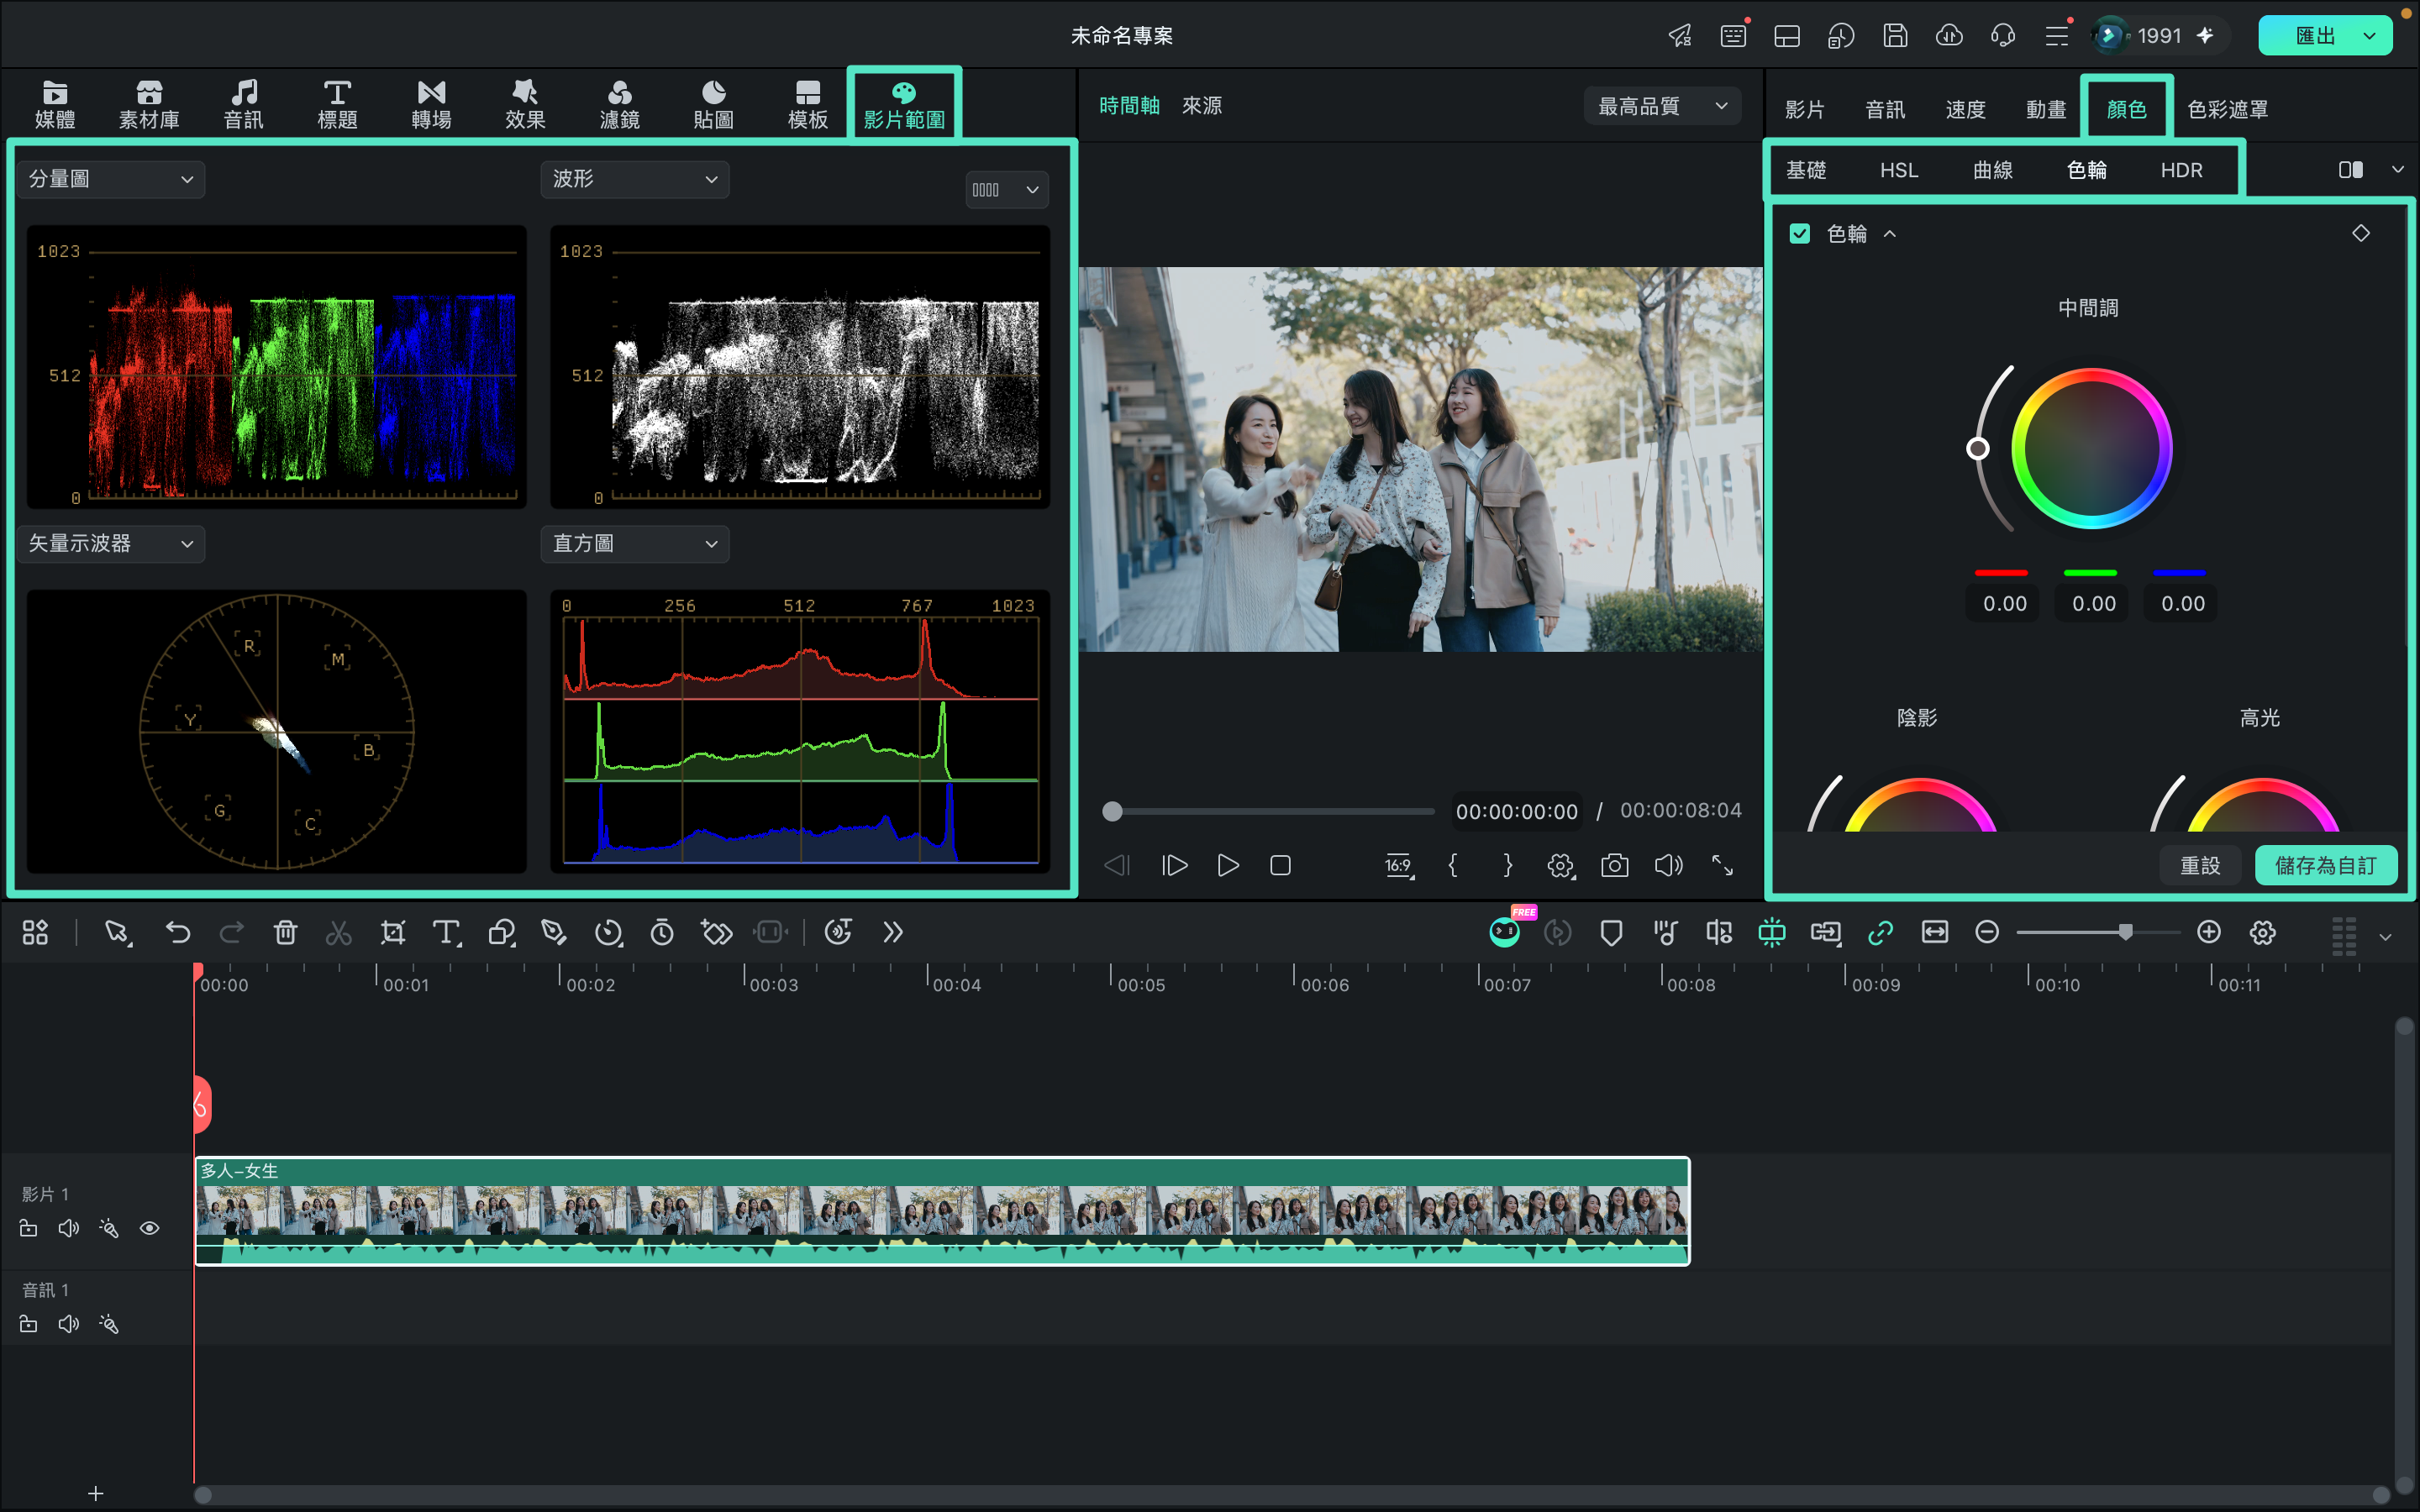Collapse the 色輪 section chevron

[x=1890, y=234]
